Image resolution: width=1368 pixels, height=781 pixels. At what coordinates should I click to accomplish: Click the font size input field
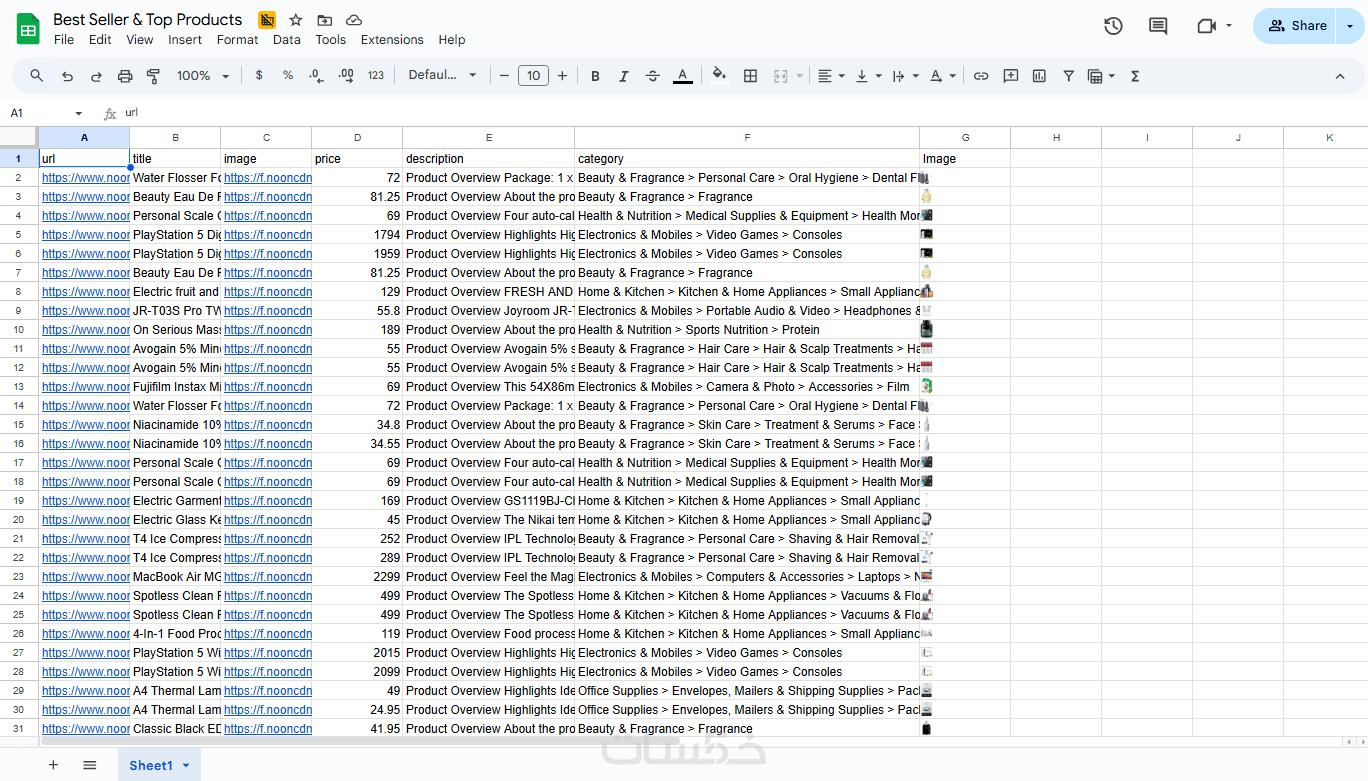(x=533, y=76)
